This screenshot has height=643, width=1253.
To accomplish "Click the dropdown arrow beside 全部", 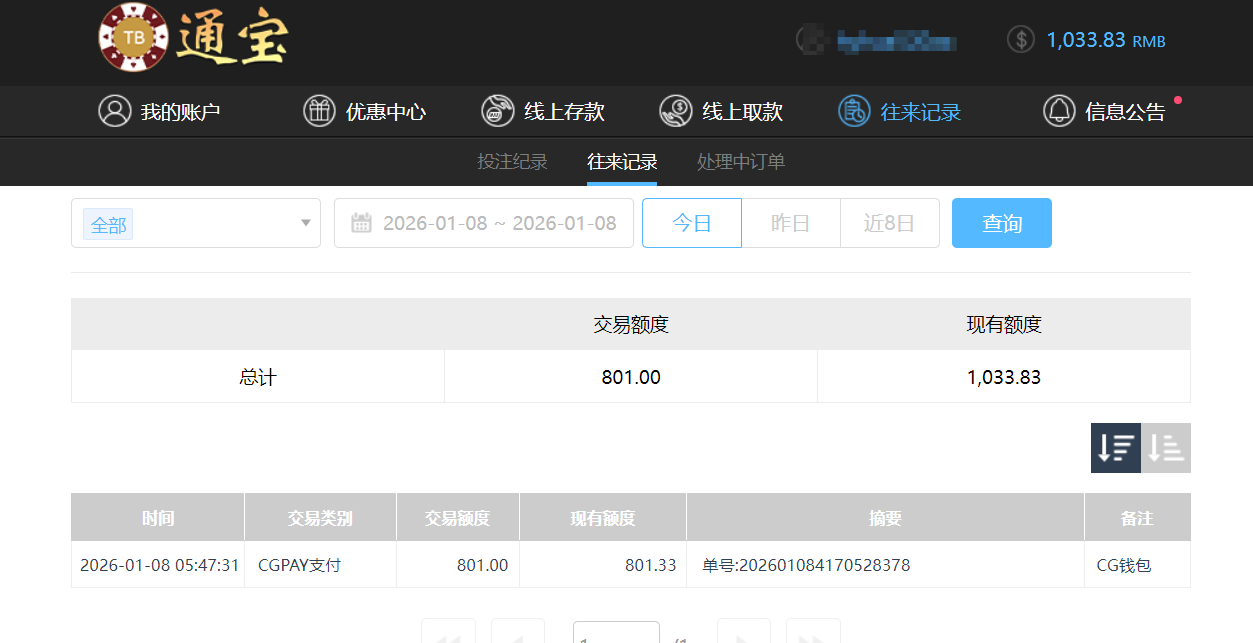I will [x=306, y=223].
